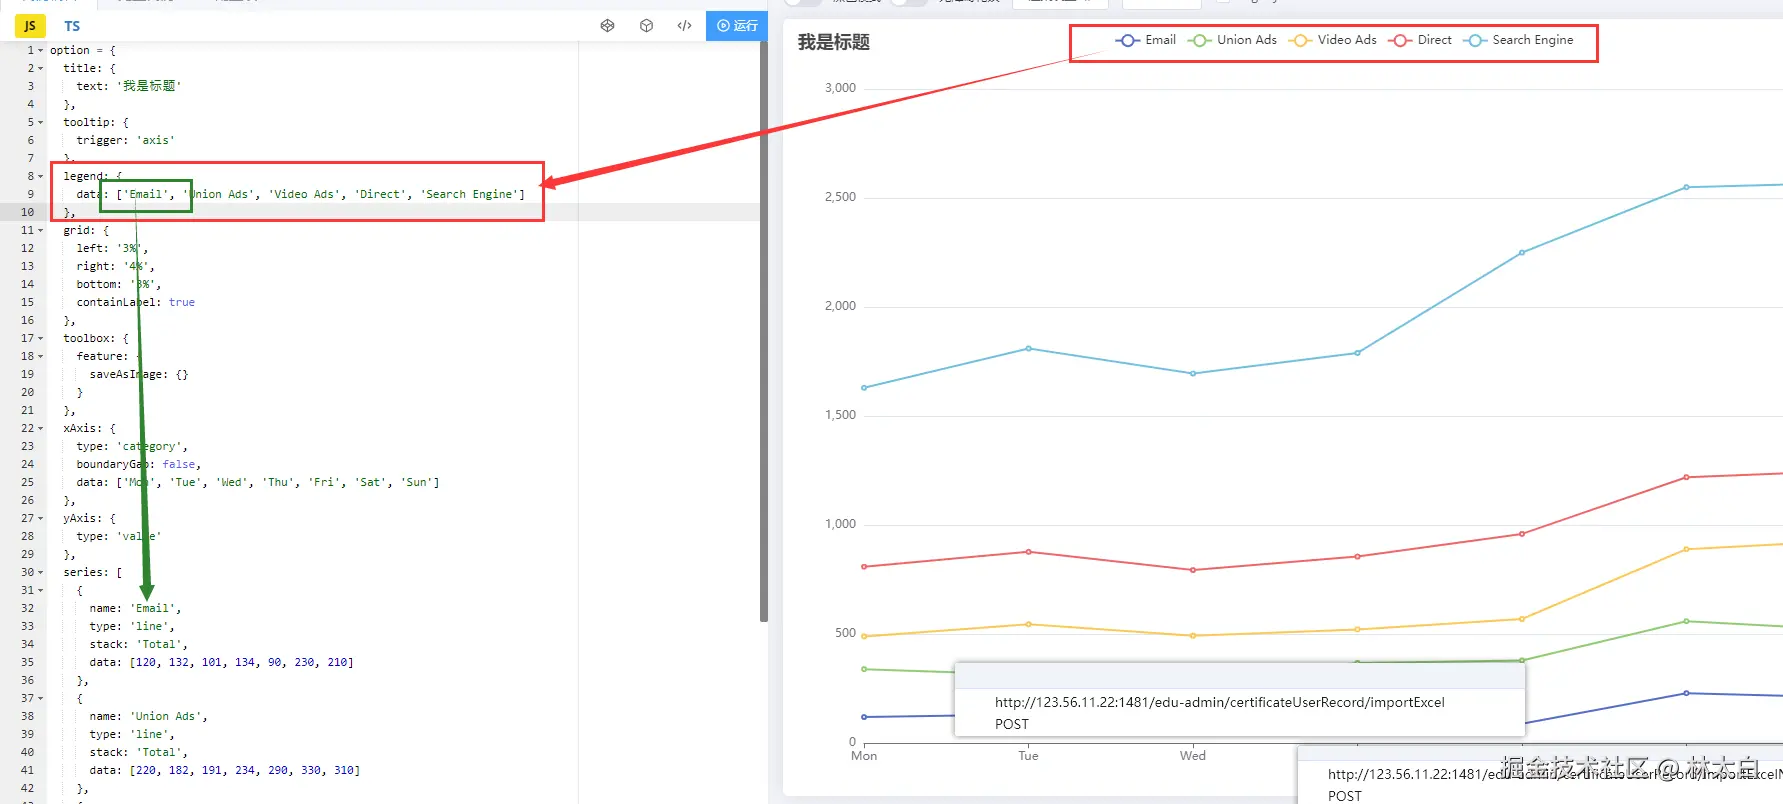Click the Union Ads data point above Mon

pos(864,669)
